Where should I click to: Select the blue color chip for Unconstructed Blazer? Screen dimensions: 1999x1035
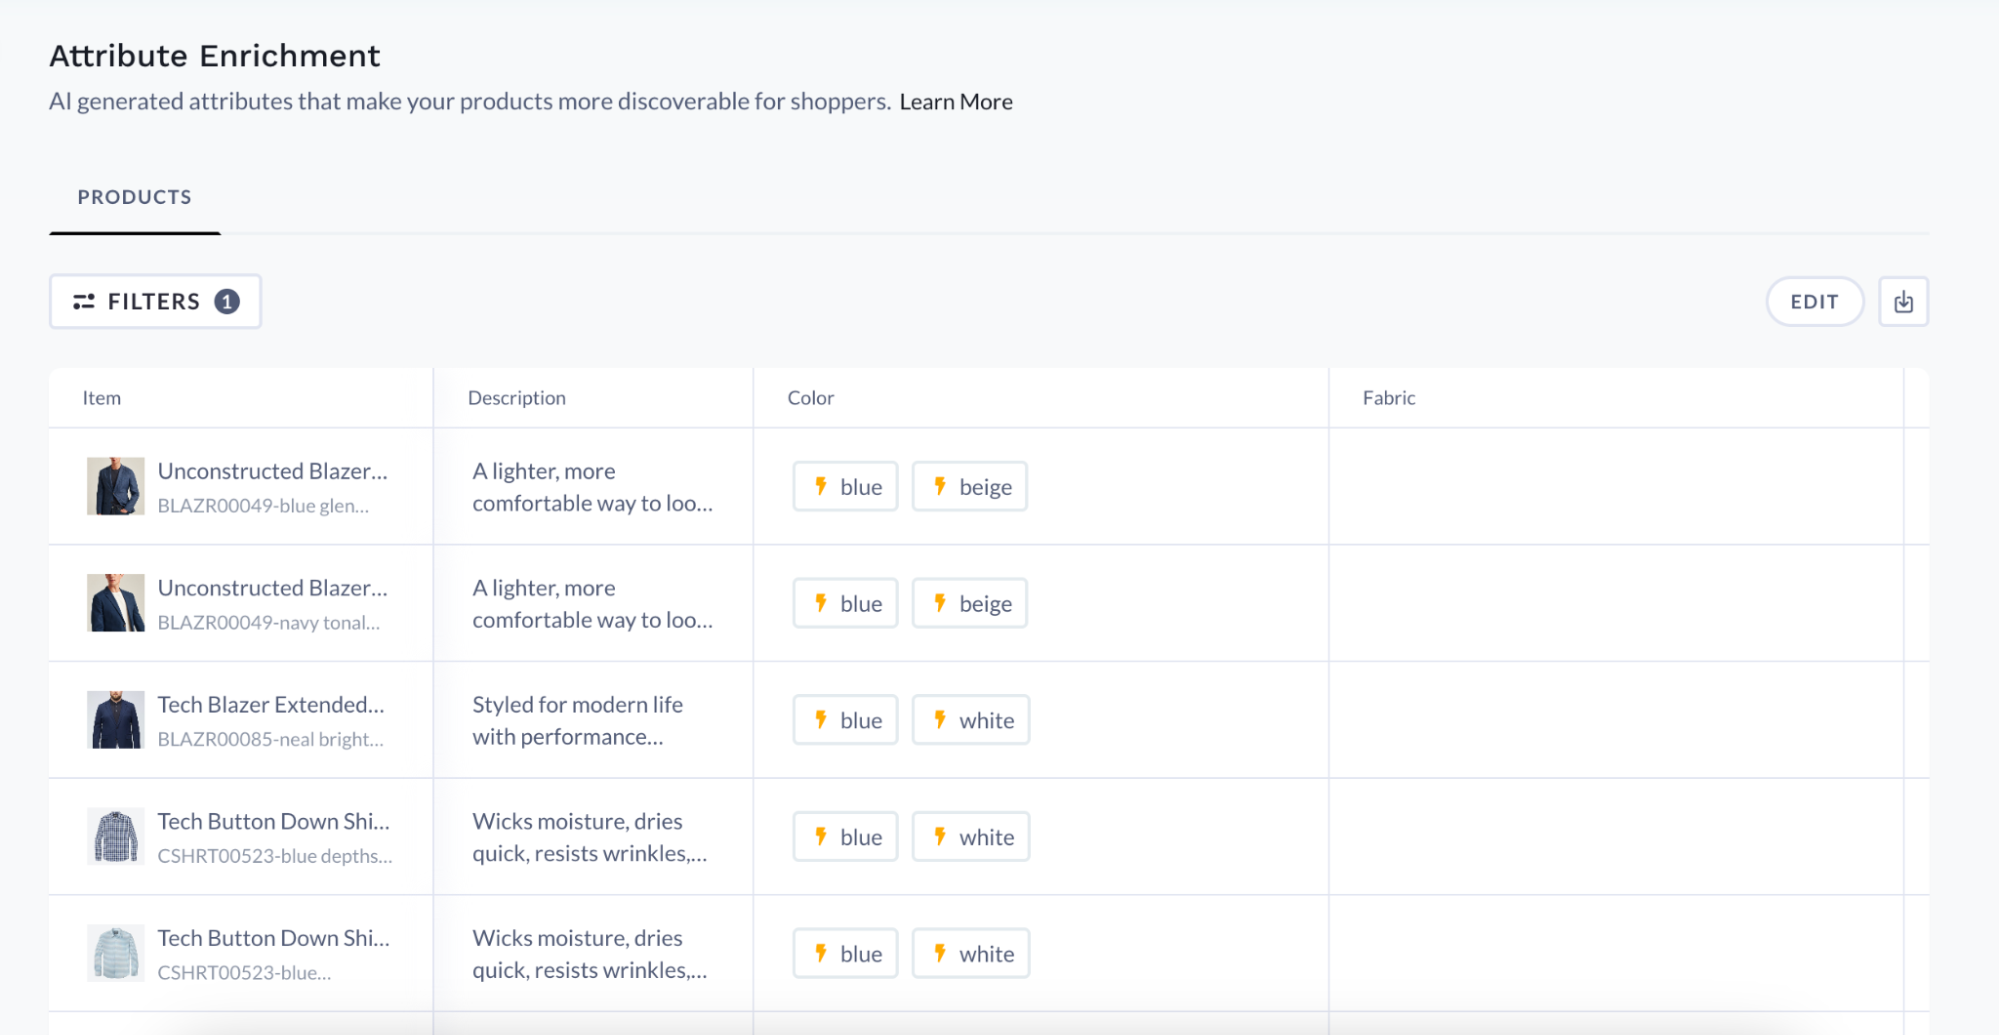click(845, 486)
